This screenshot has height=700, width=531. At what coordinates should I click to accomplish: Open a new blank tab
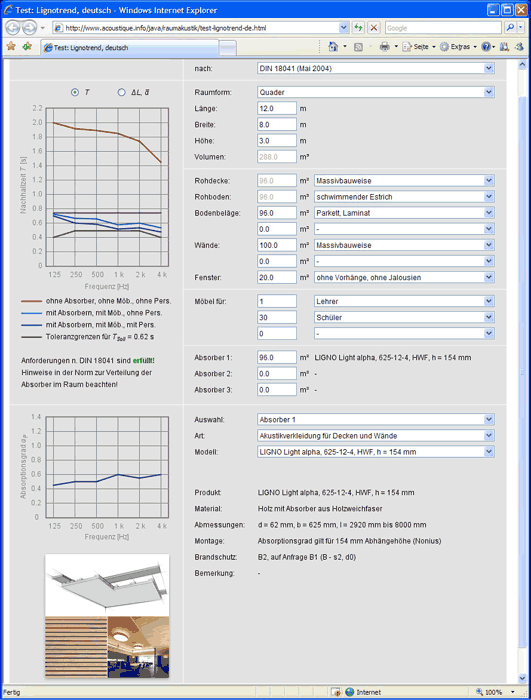tap(228, 48)
